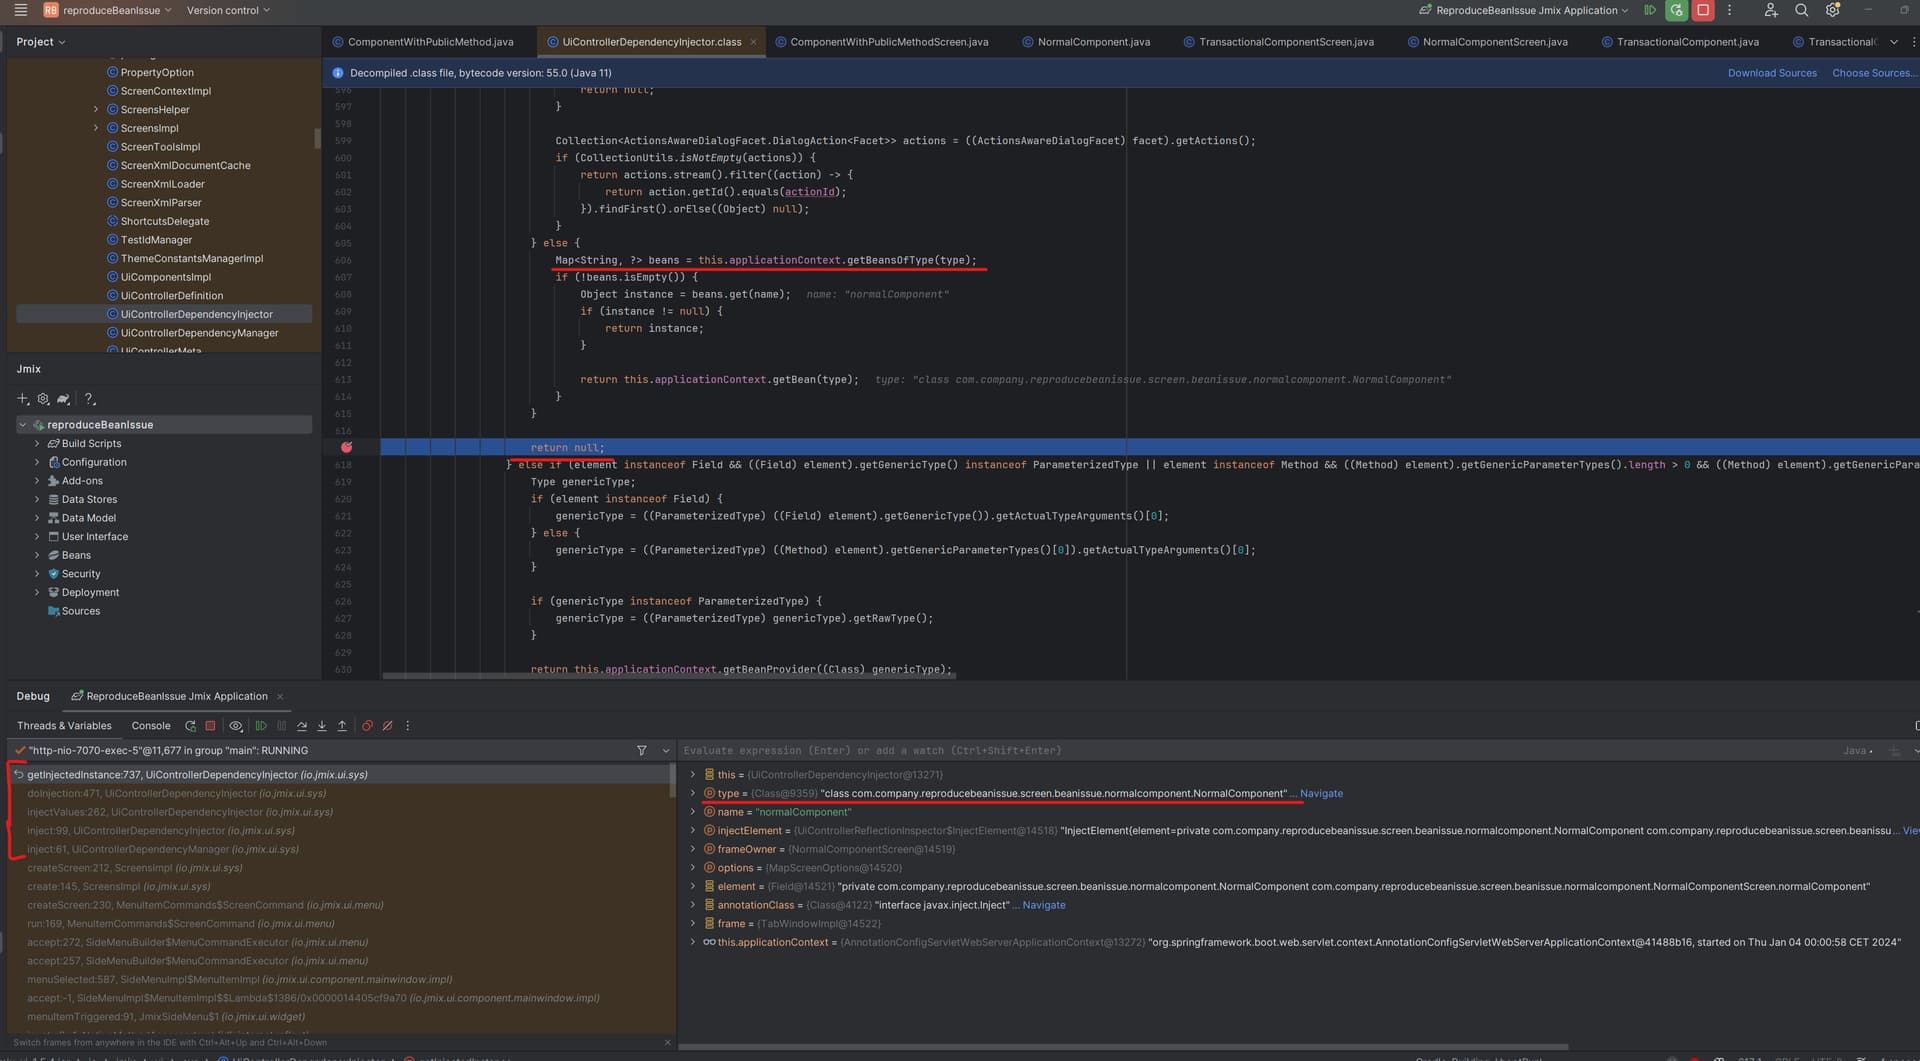Screen dimensions: 1920x1061
Task: Toggle Mute Breakpoints in Debug toolbar
Action: coord(387,726)
